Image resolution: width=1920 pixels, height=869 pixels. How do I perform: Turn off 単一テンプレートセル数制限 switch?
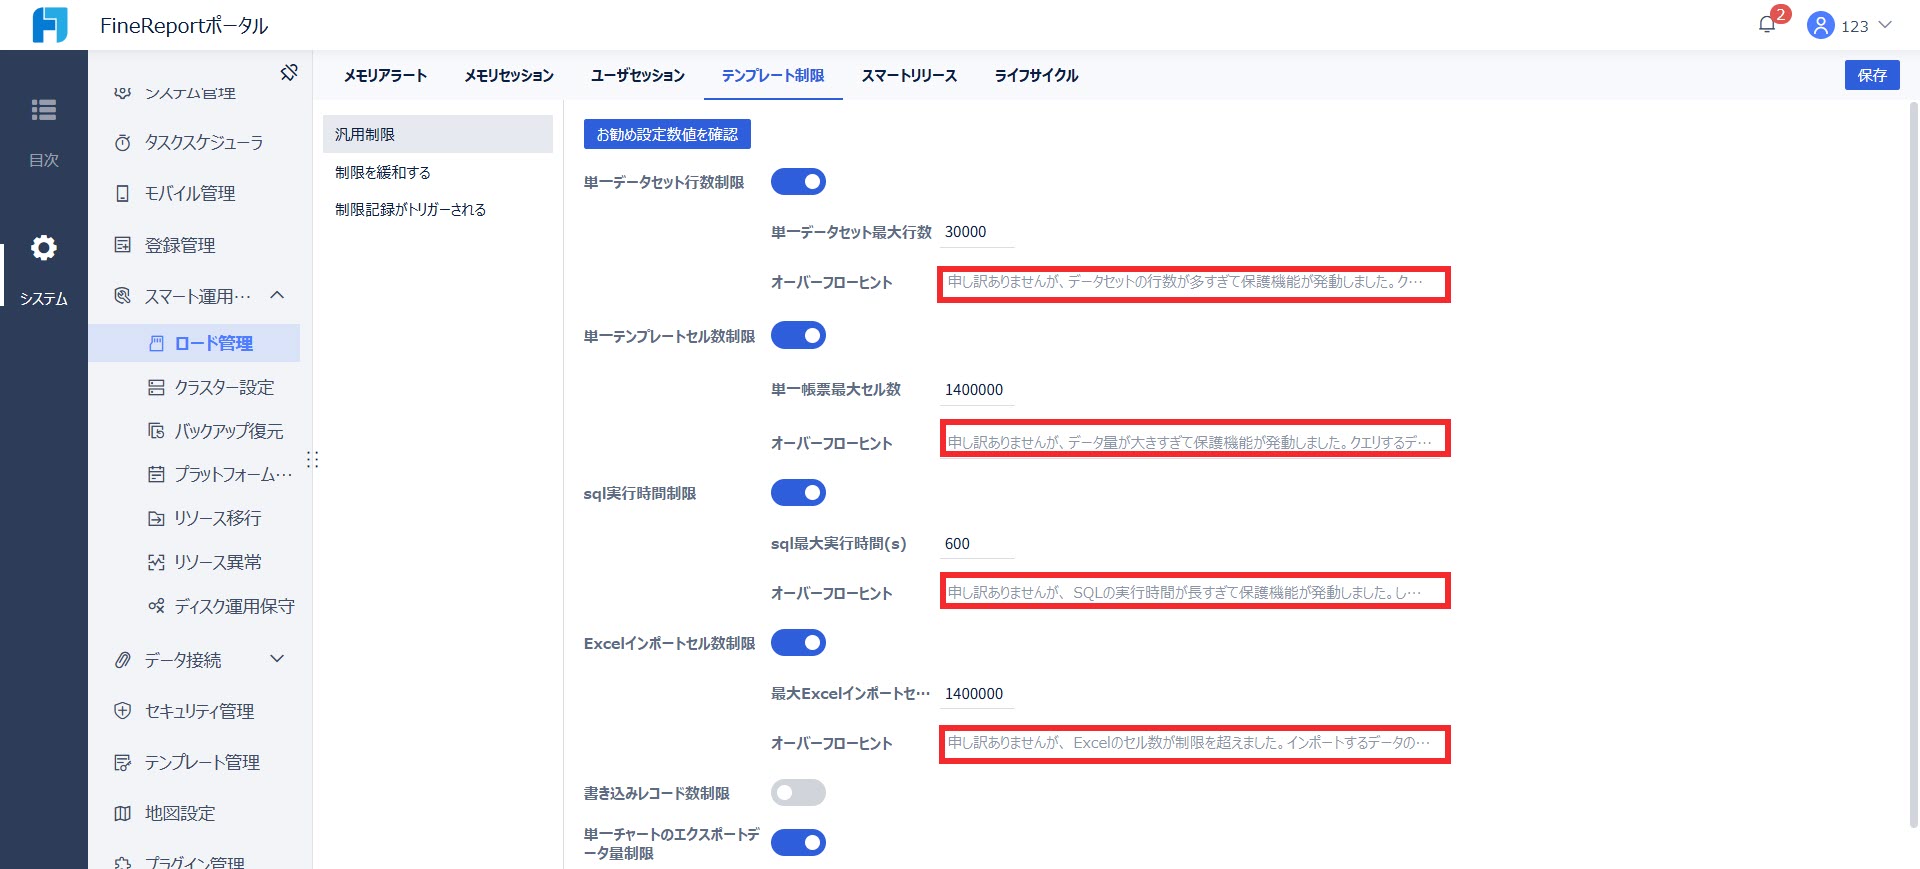(798, 336)
